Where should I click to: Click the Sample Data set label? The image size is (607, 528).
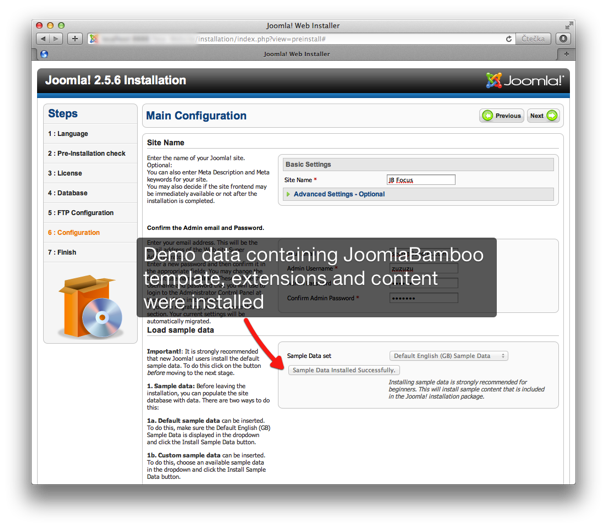pos(309,356)
